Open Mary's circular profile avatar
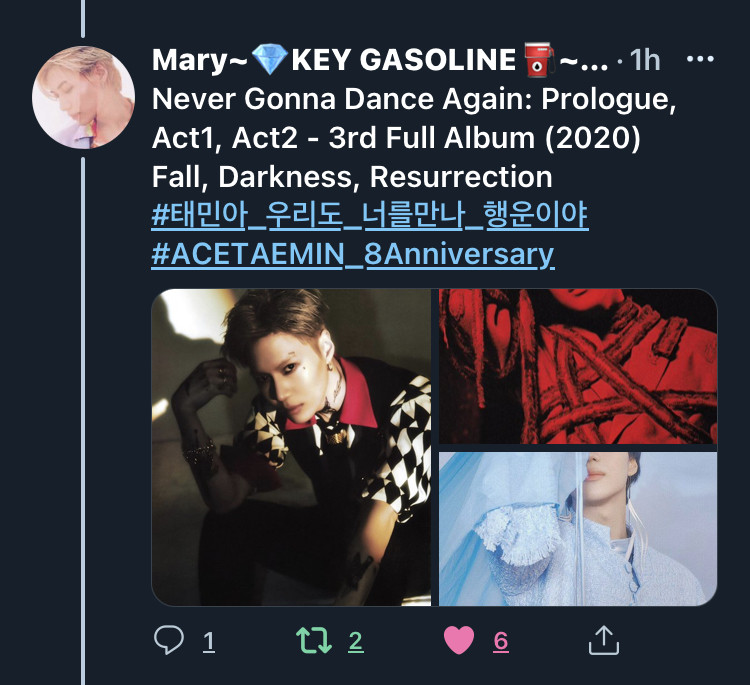Viewport: 750px width, 685px height. pos(83,97)
